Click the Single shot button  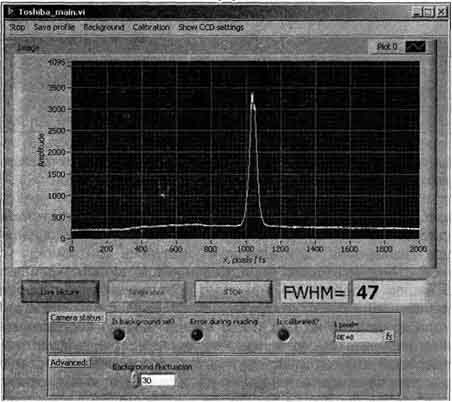click(146, 292)
